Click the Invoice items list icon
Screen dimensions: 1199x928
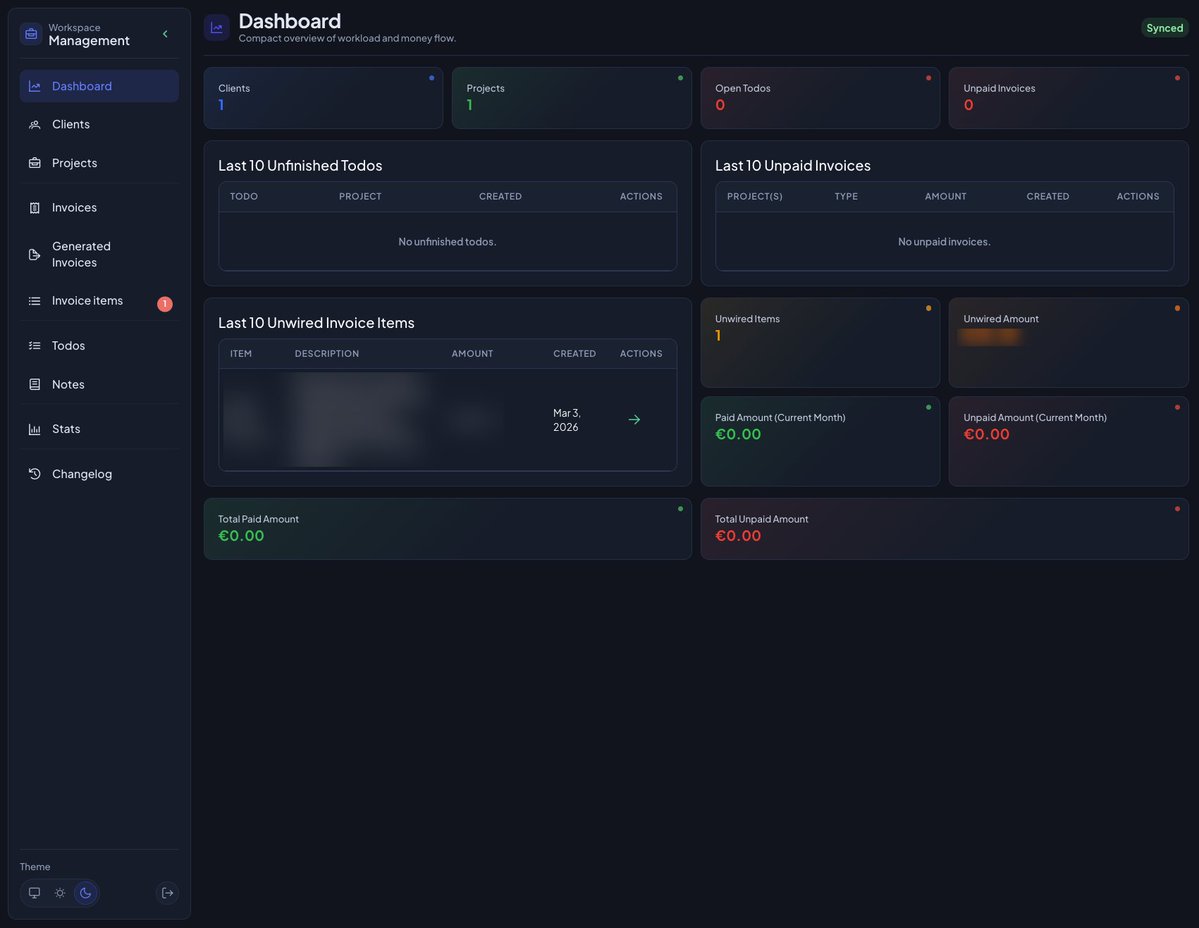pyautogui.click(x=34, y=301)
